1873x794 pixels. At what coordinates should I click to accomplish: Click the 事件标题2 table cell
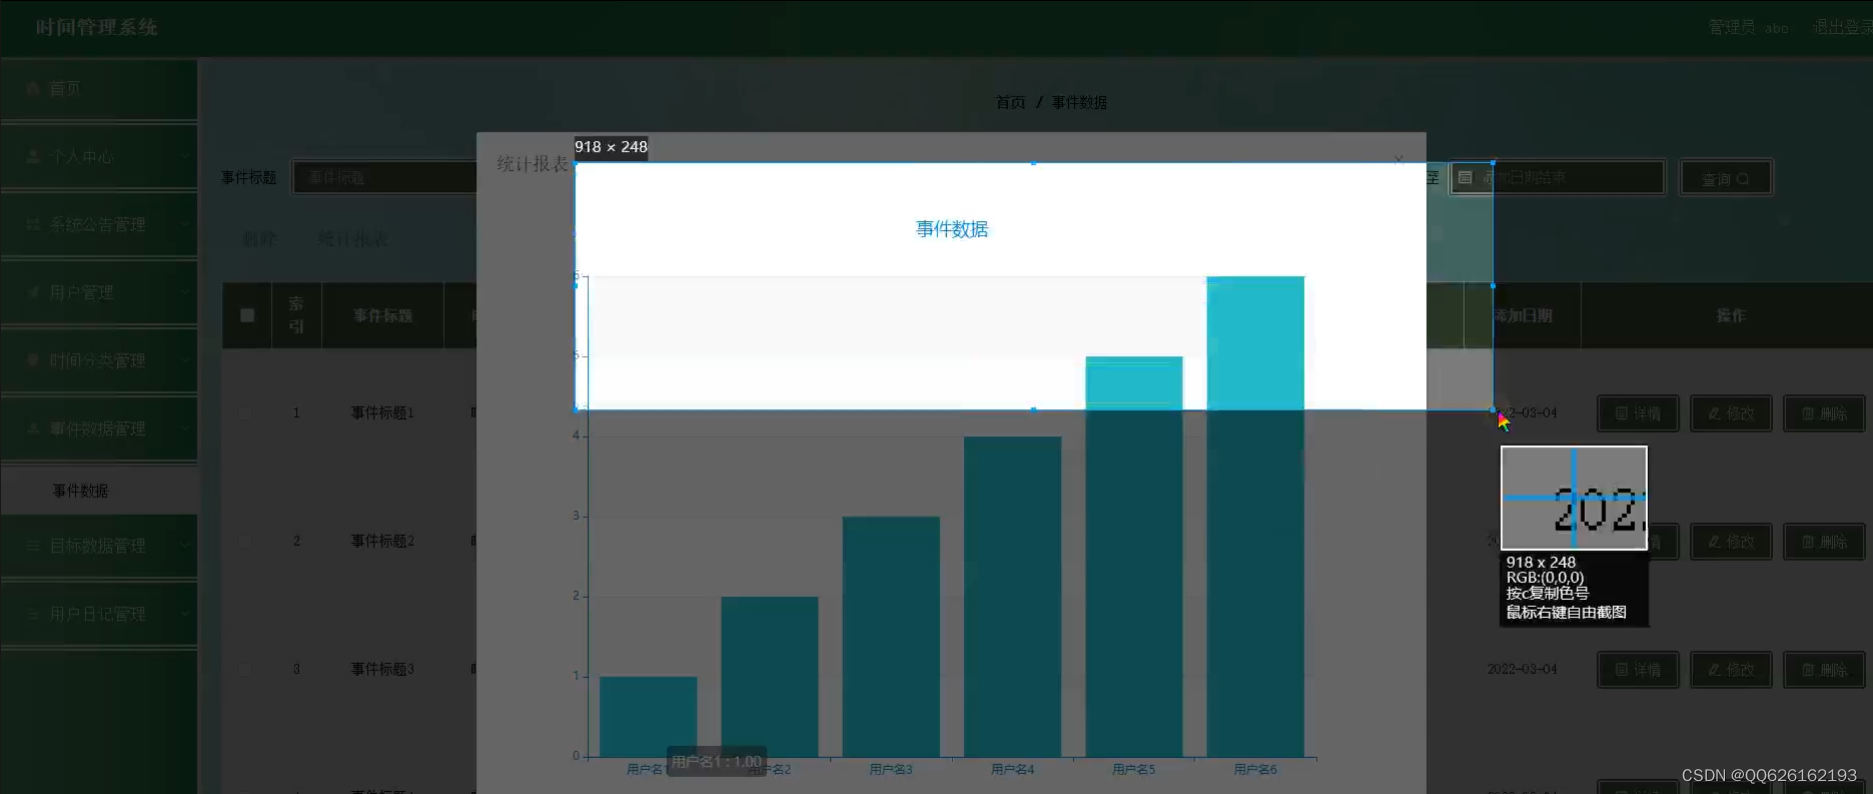[x=382, y=540]
